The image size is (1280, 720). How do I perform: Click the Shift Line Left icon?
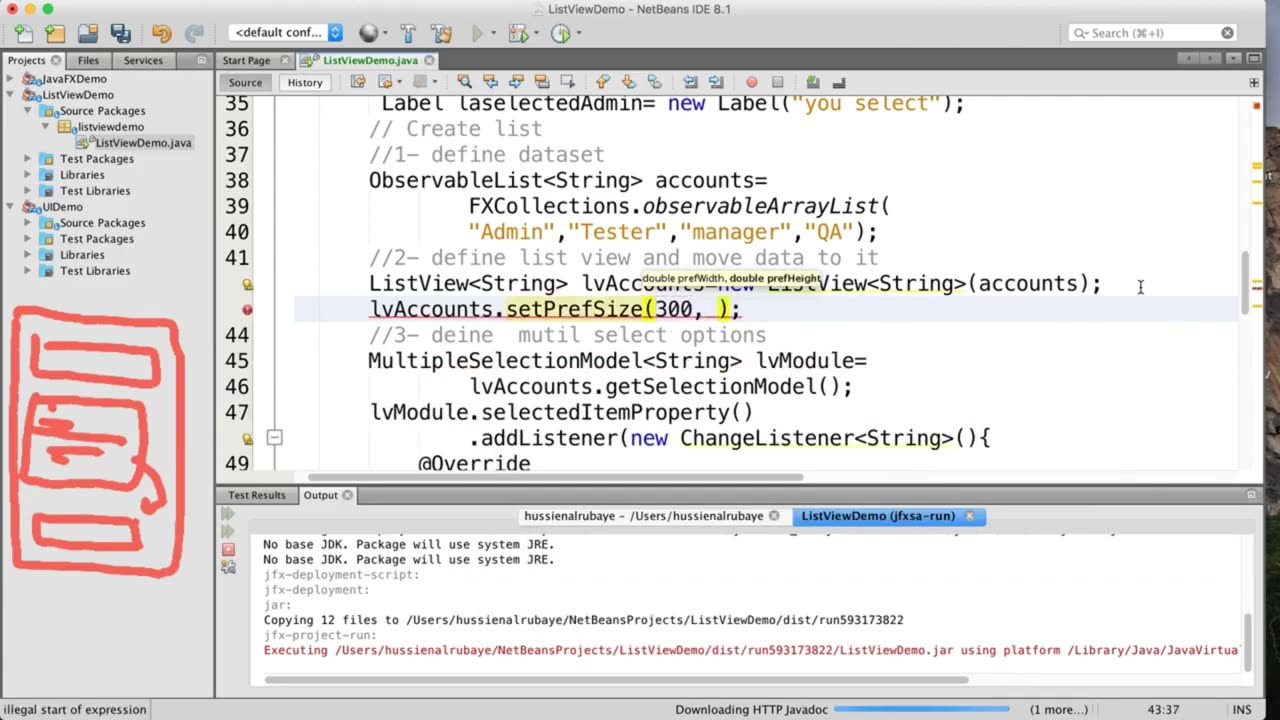coord(690,82)
